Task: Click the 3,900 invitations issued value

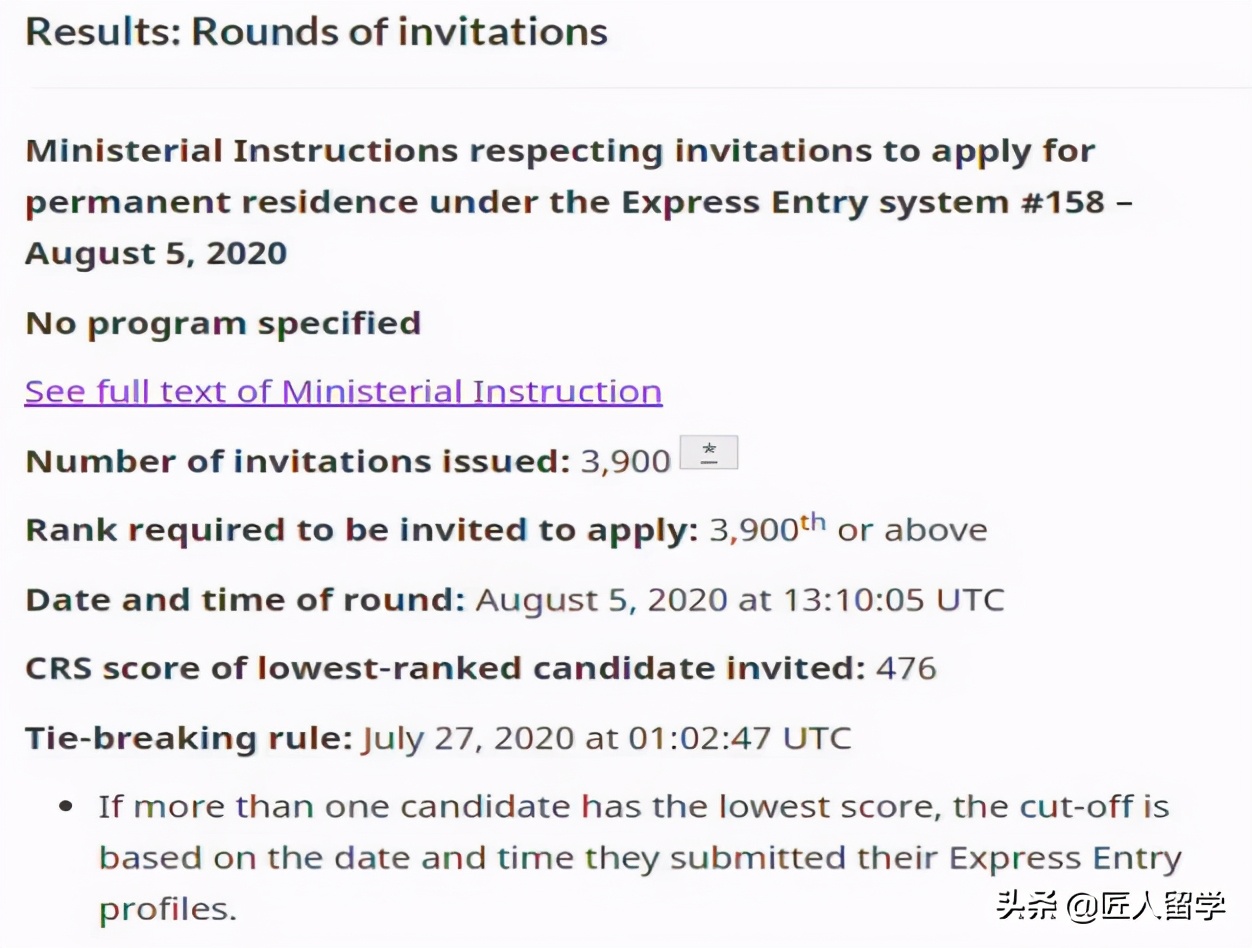Action: [625, 461]
